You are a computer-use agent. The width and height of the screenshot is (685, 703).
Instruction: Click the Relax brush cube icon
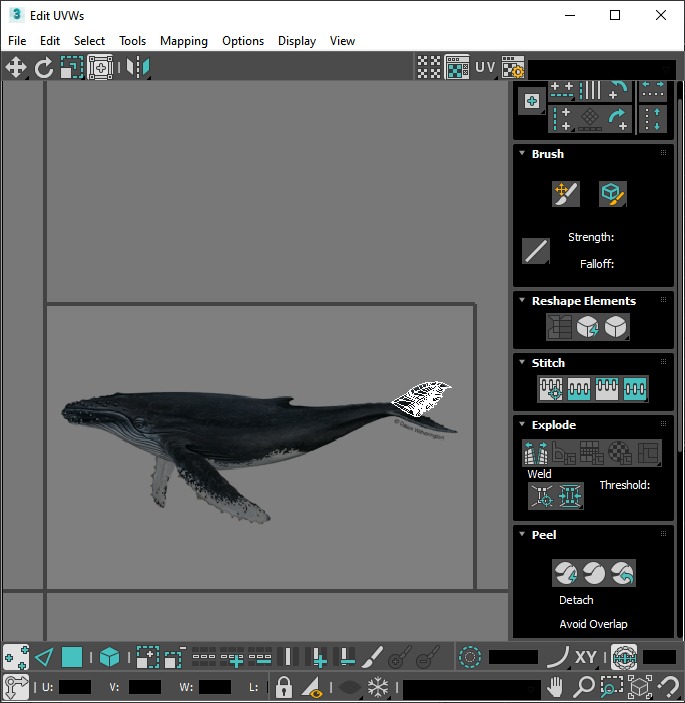click(x=612, y=194)
